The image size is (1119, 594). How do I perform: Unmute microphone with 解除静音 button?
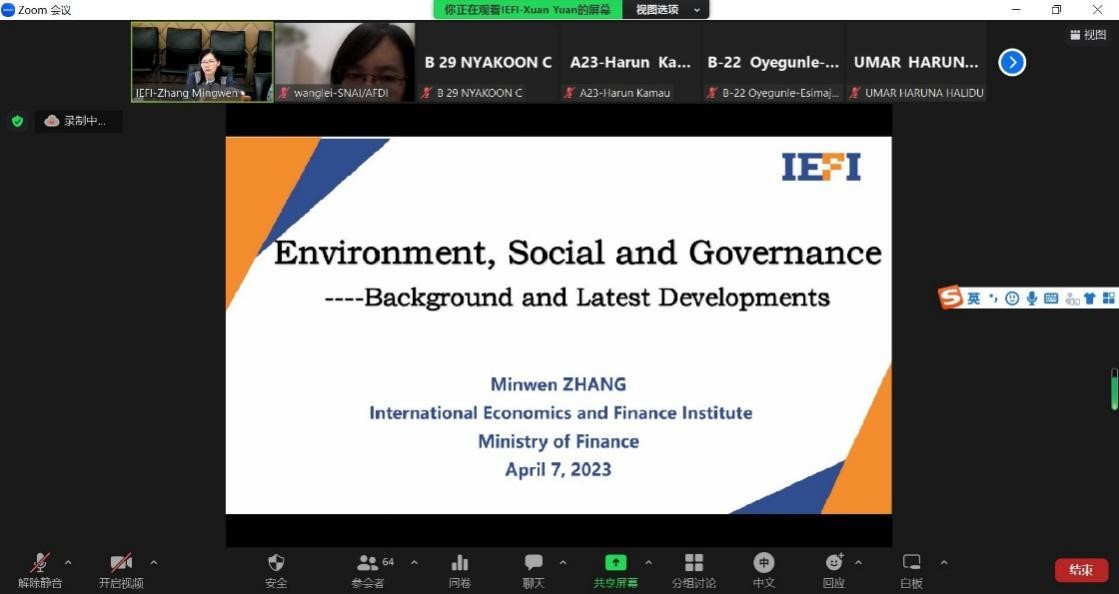point(40,565)
